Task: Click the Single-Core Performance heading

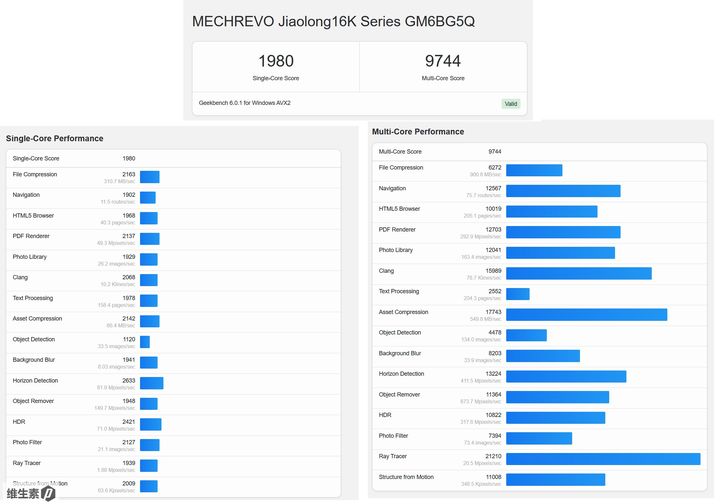Action: pyautogui.click(x=55, y=139)
